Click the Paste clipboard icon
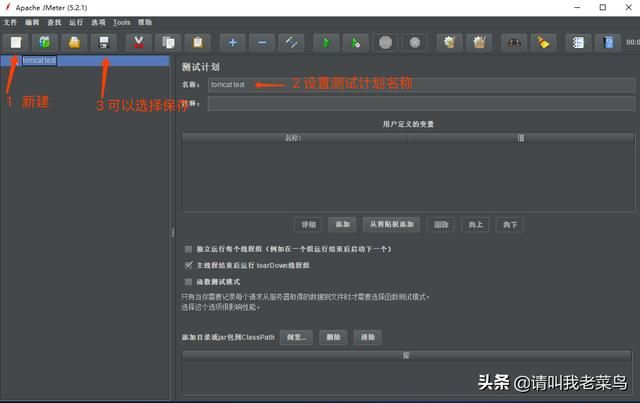Viewport: 640px width, 403px height. tap(198, 42)
